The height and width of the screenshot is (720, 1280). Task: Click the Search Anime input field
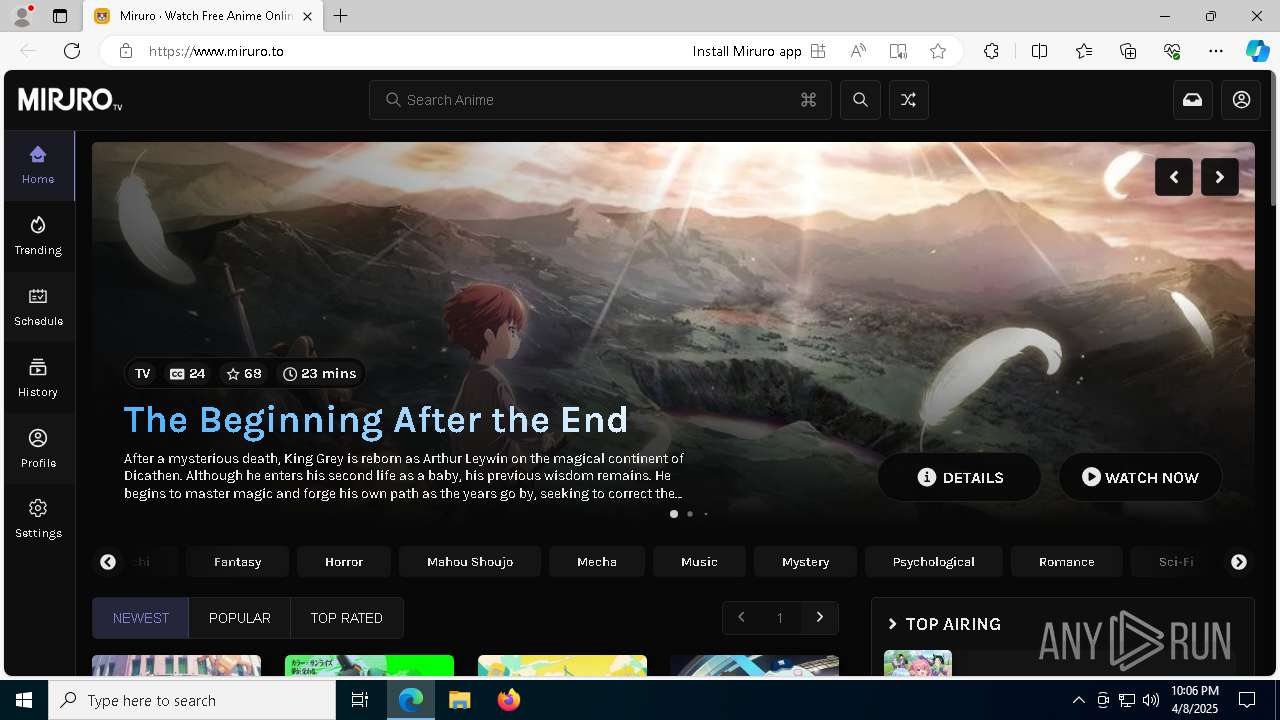click(x=600, y=100)
